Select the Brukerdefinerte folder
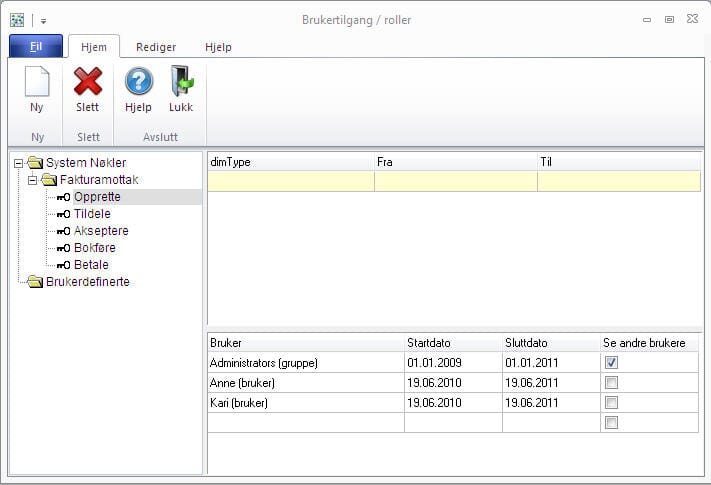 point(87,282)
